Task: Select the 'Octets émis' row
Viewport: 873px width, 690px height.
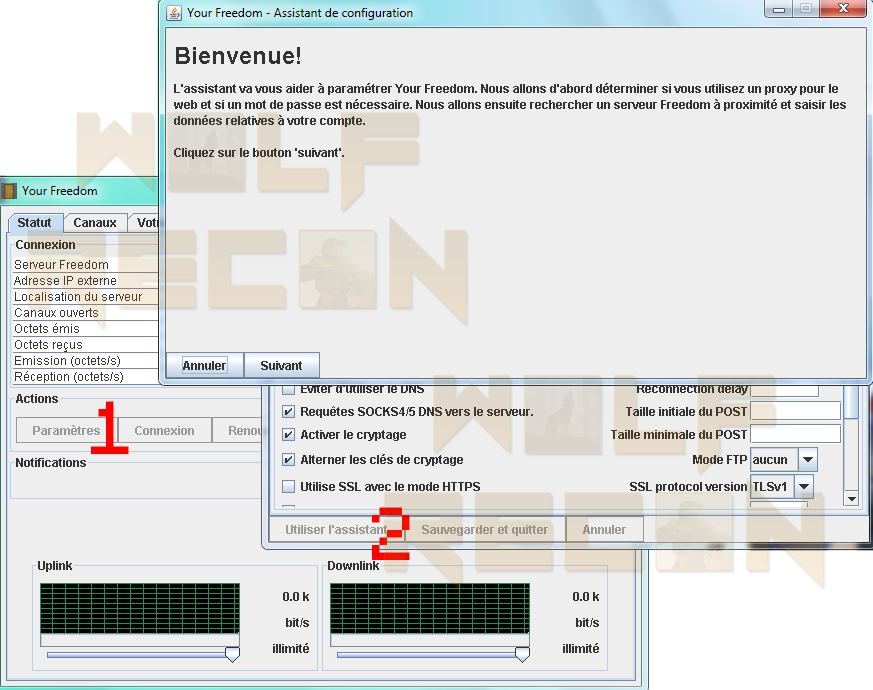Action: [86, 329]
